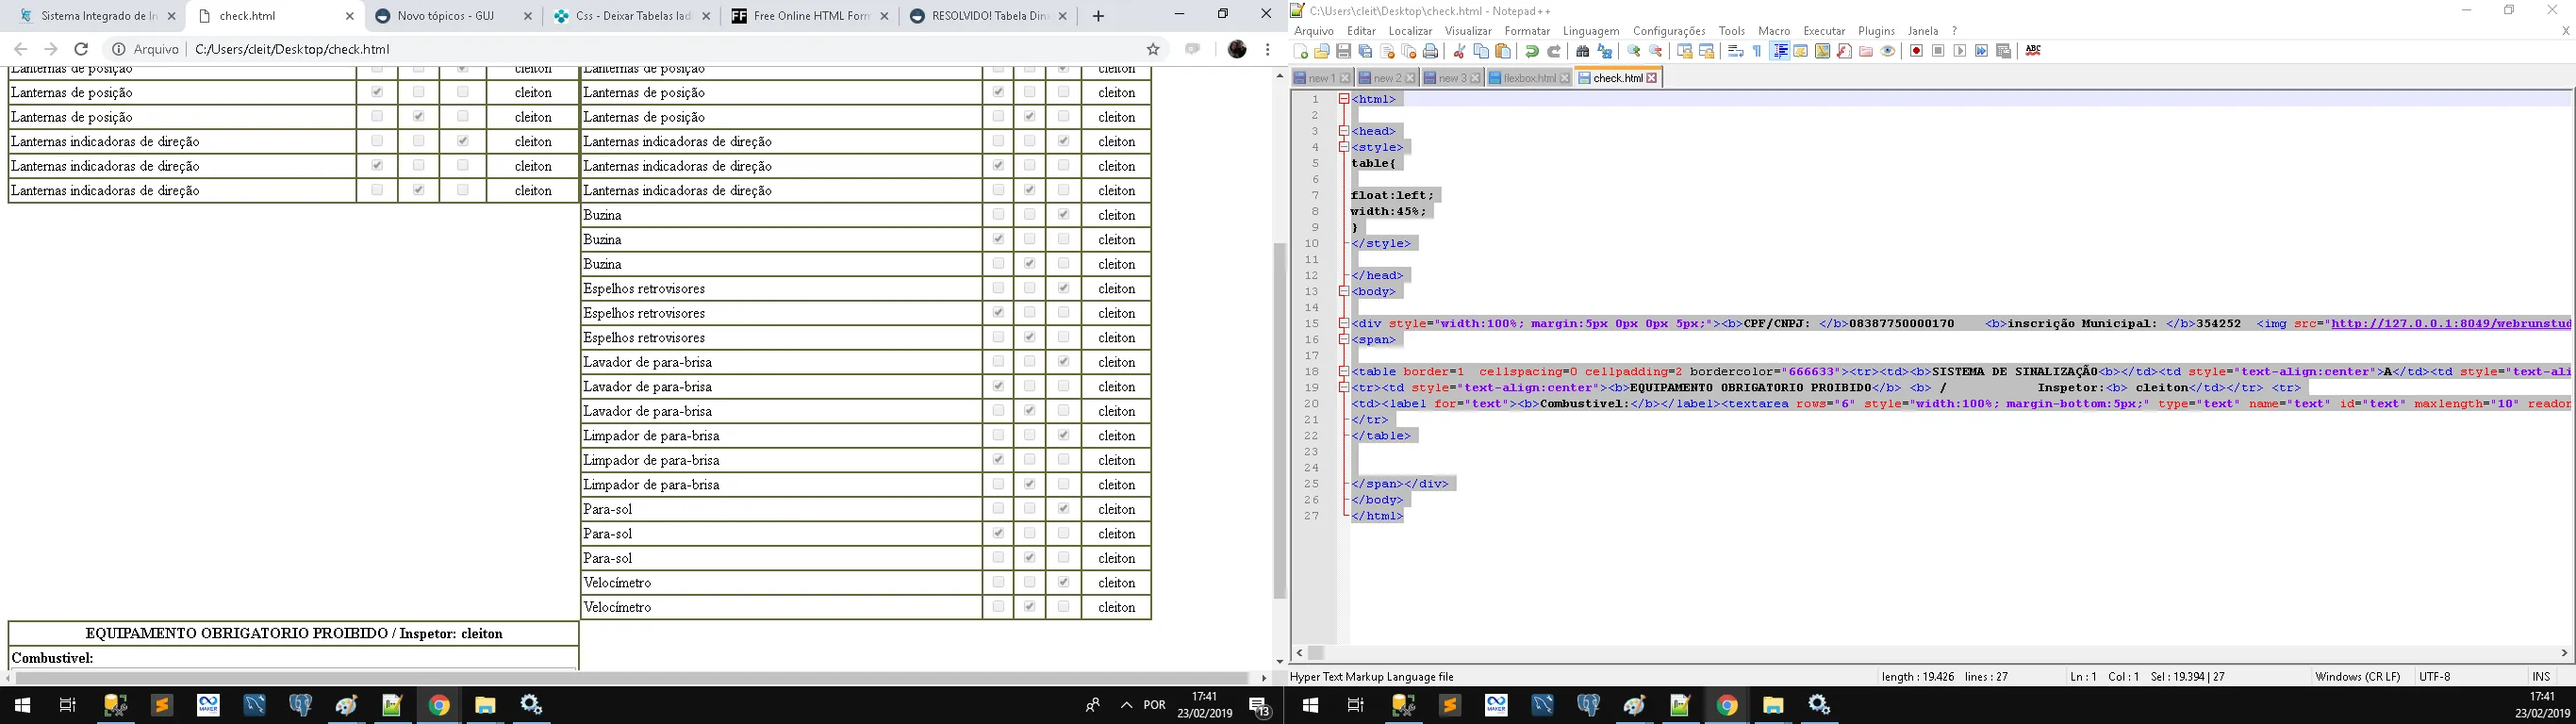Collapse the <body> fold marker on line 13

pyautogui.click(x=1344, y=291)
